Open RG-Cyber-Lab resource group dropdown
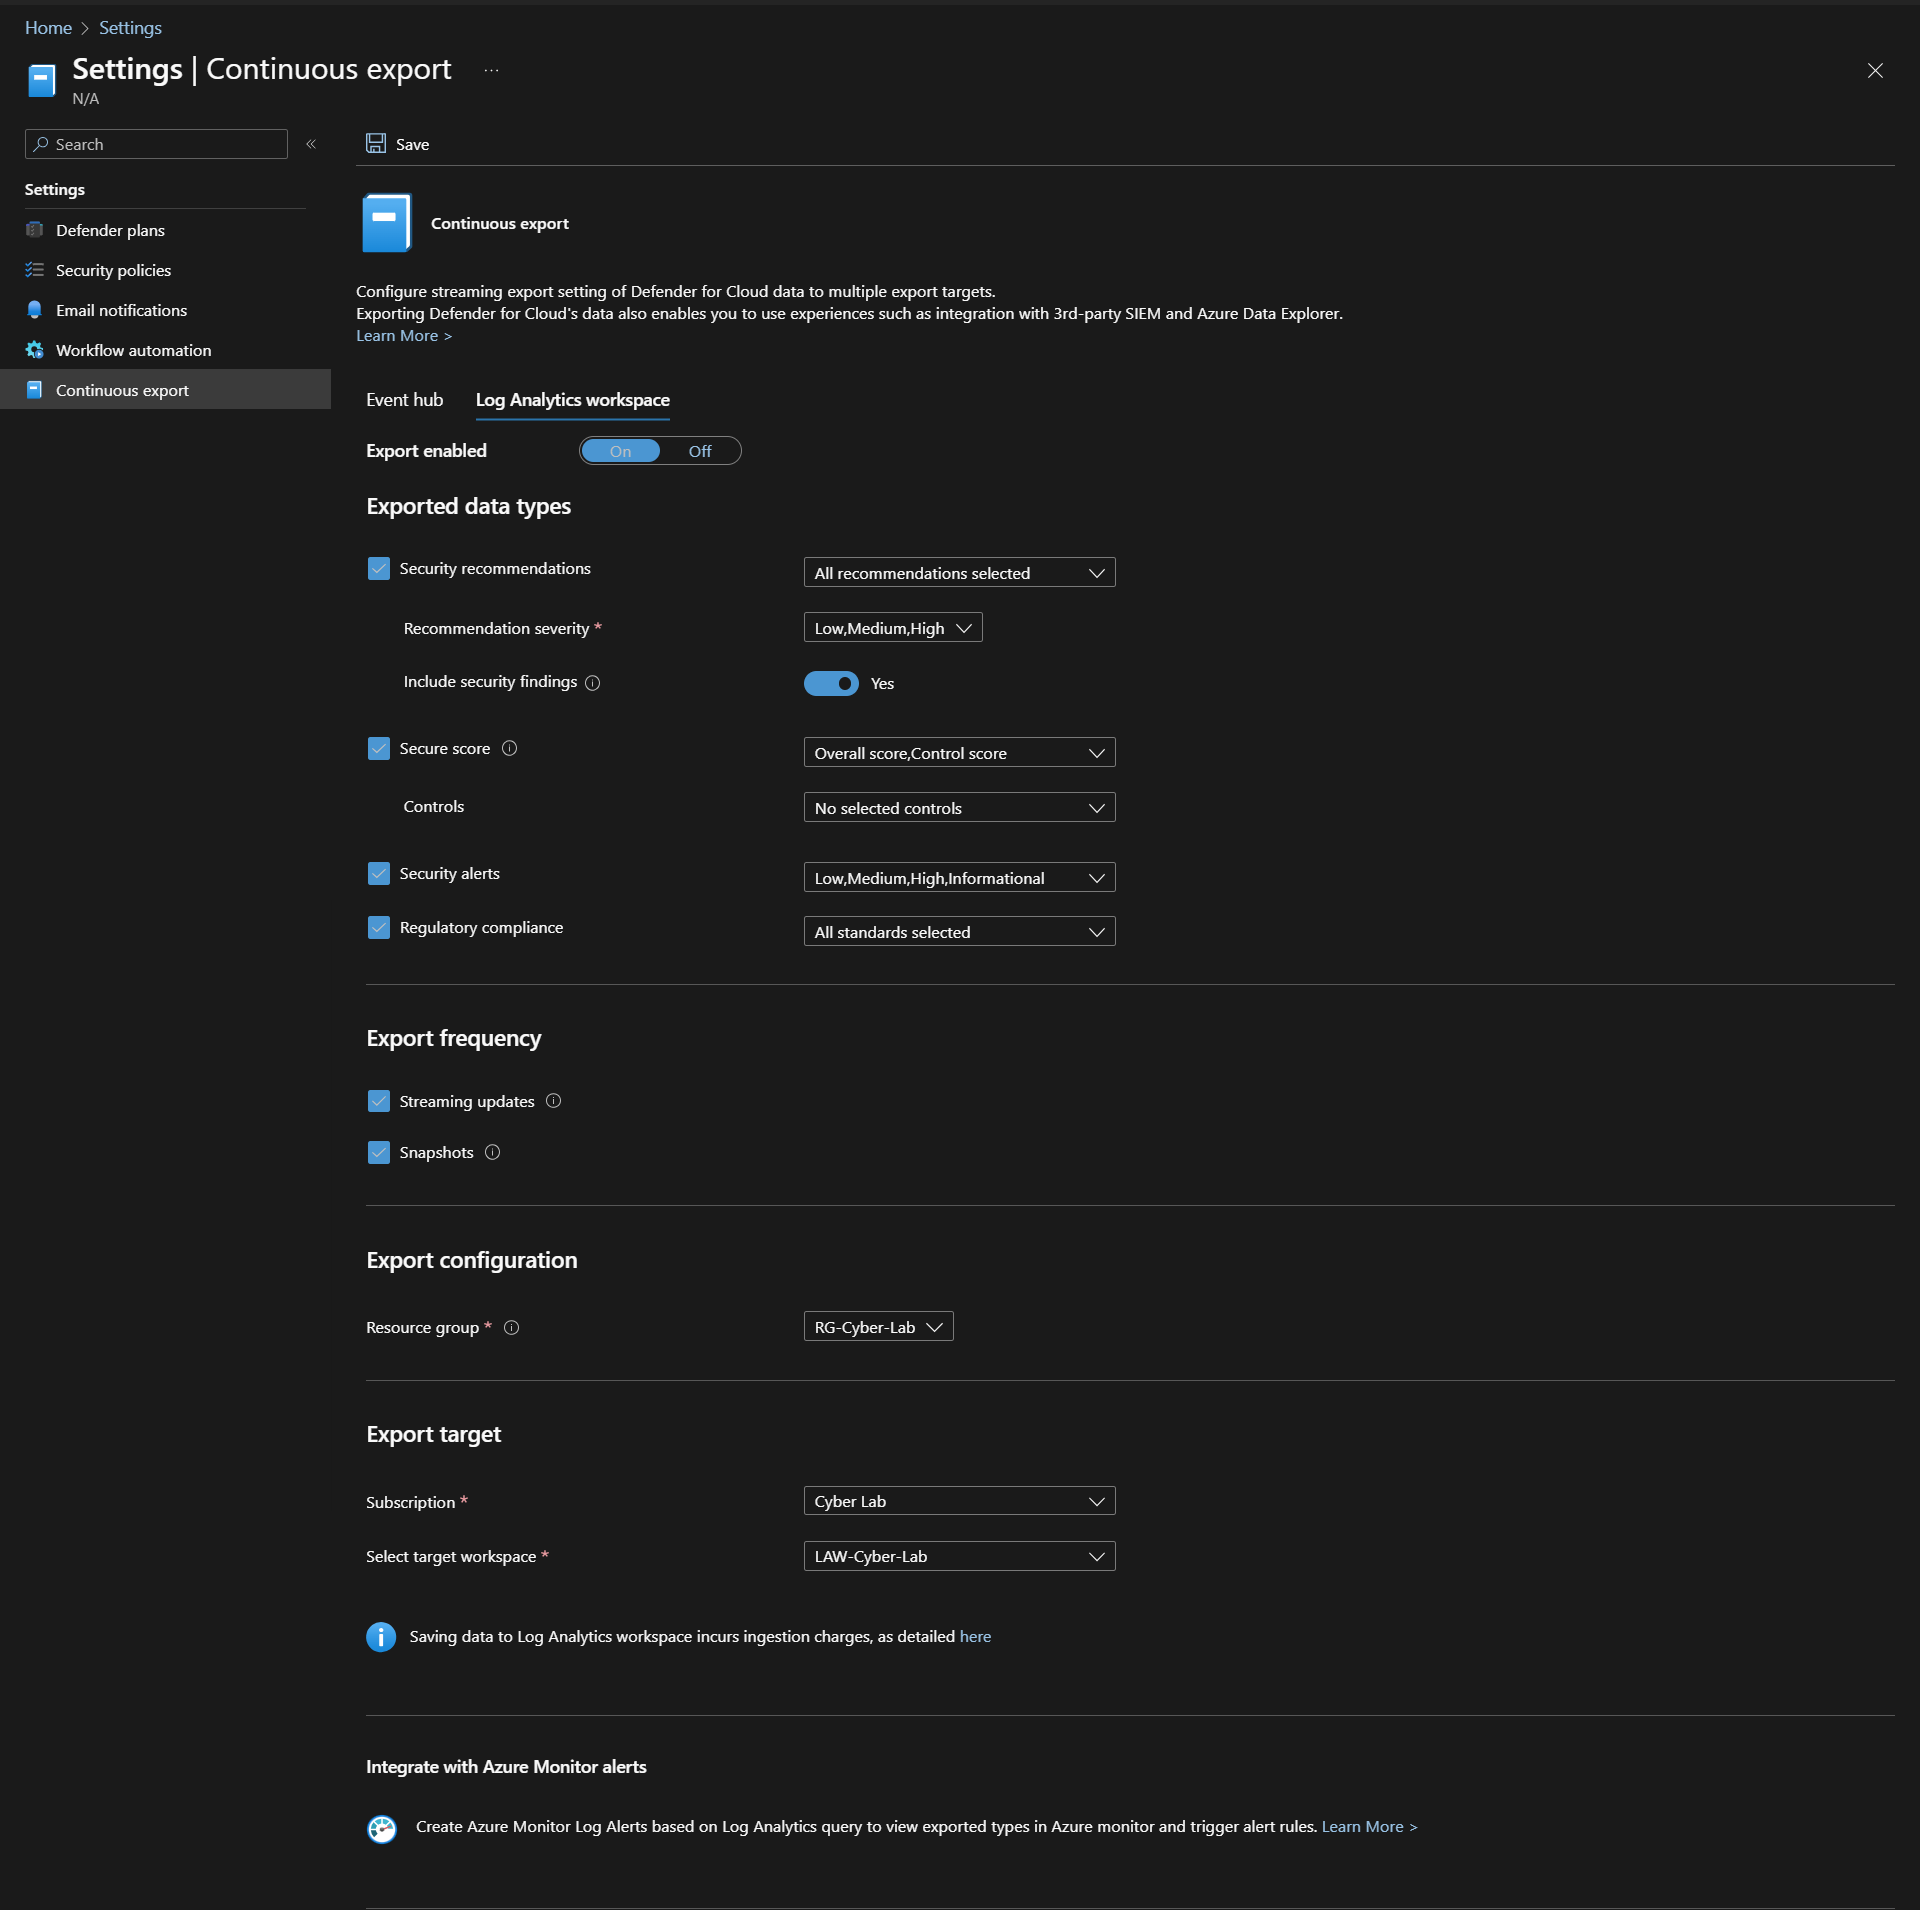The height and width of the screenshot is (1910, 1920). click(x=878, y=1327)
